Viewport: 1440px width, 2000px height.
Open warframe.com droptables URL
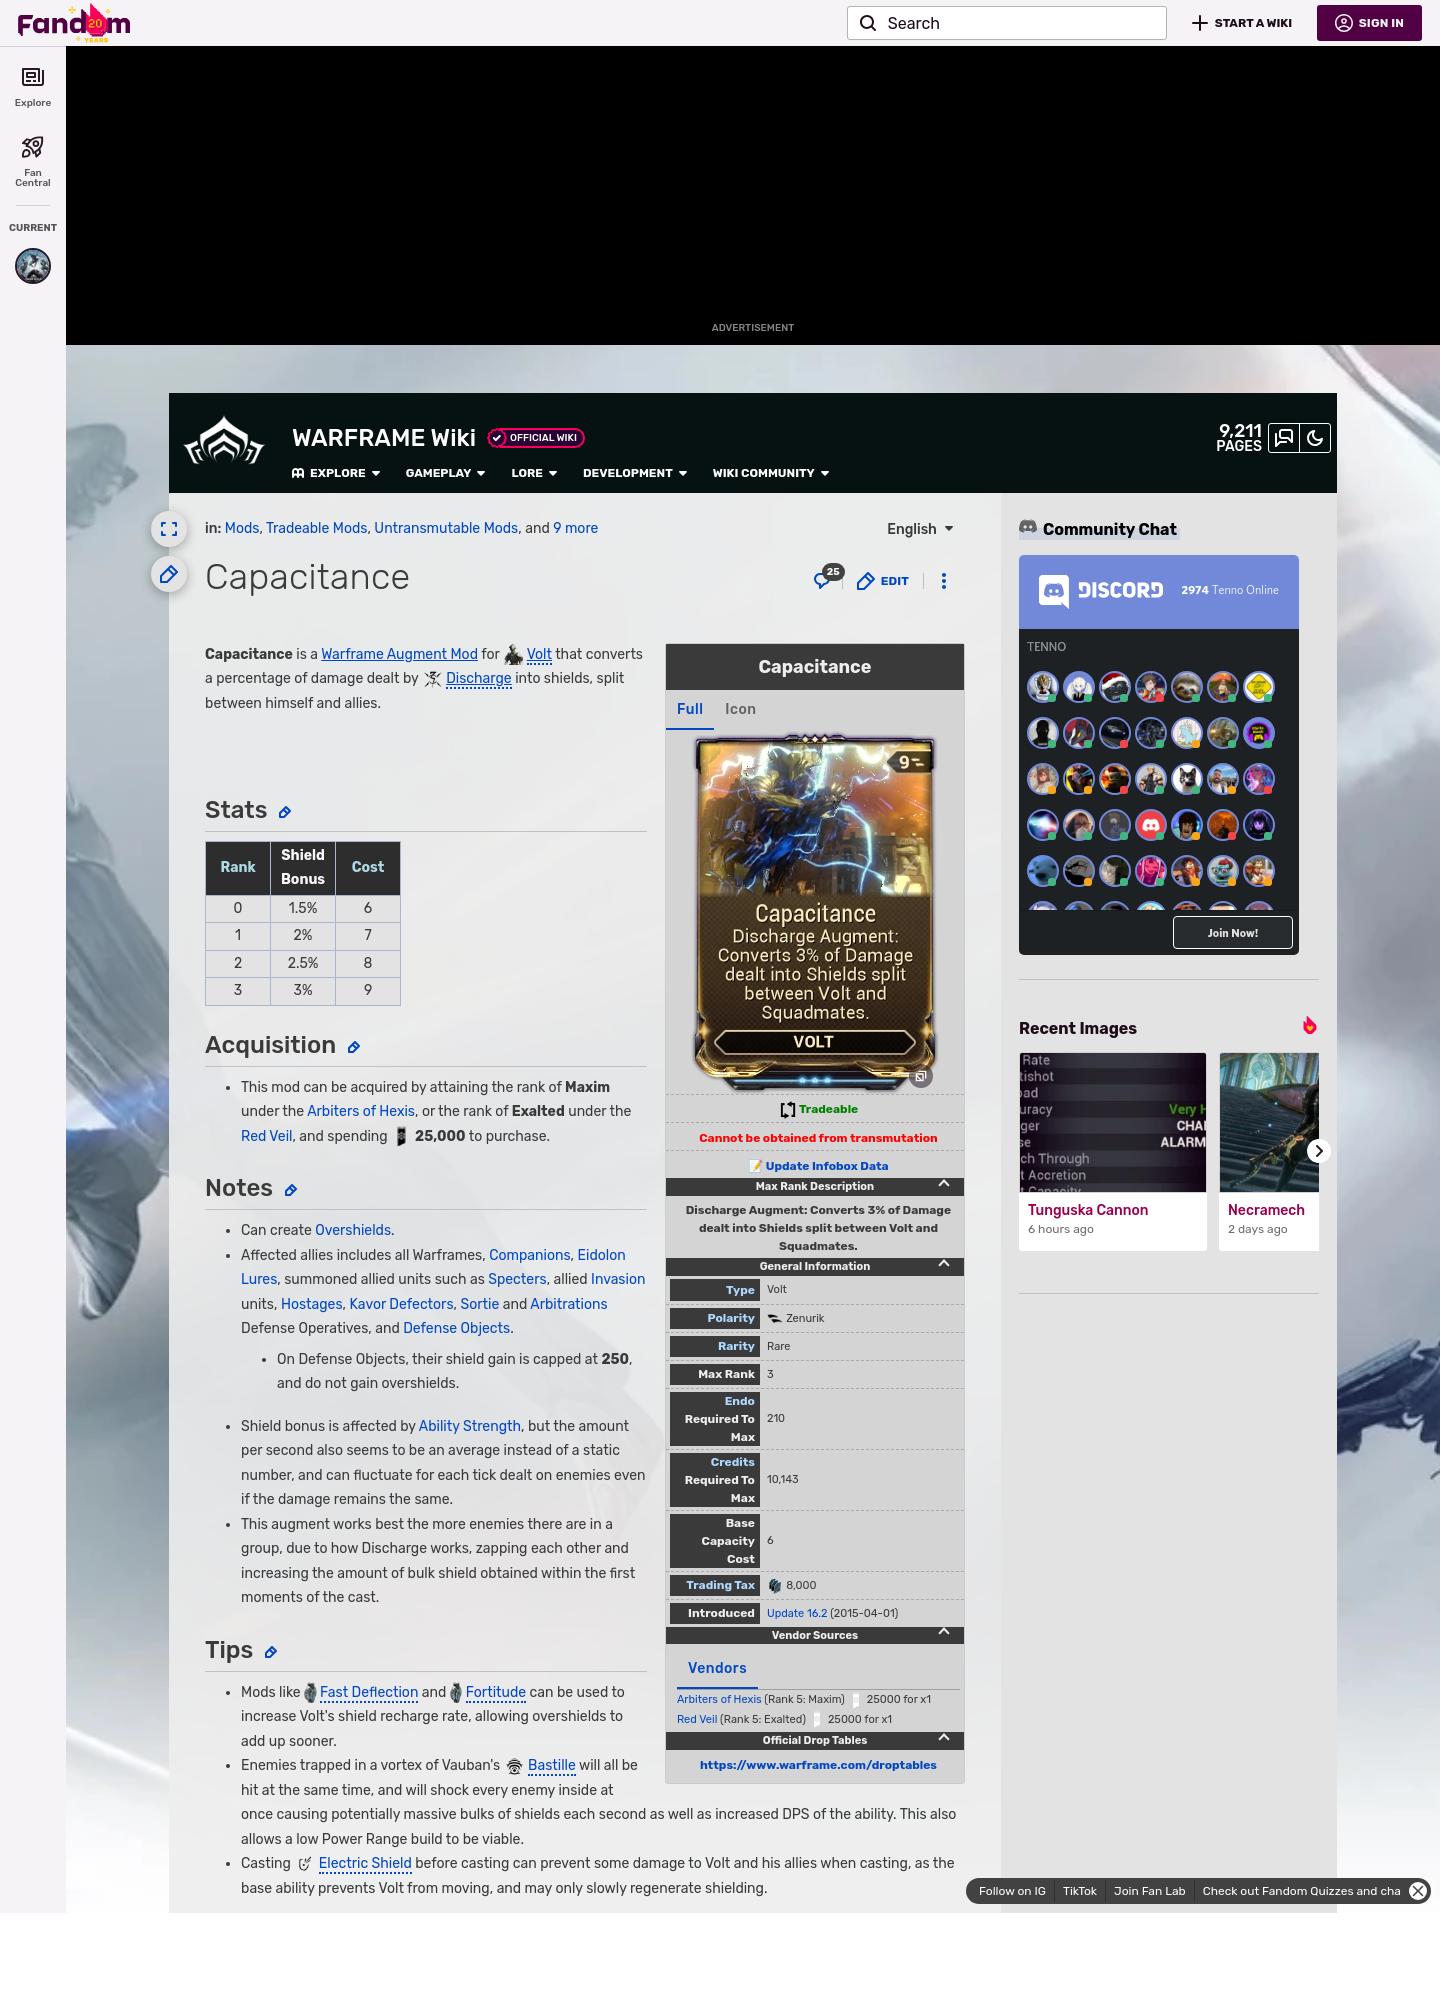click(x=818, y=1765)
